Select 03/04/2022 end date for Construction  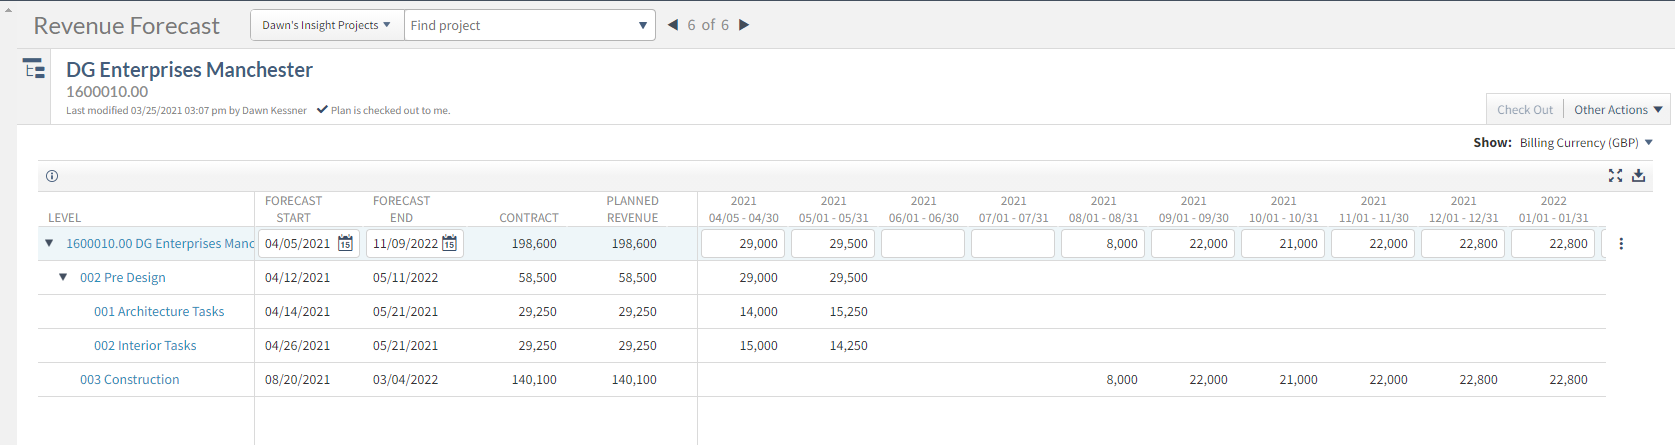point(405,380)
